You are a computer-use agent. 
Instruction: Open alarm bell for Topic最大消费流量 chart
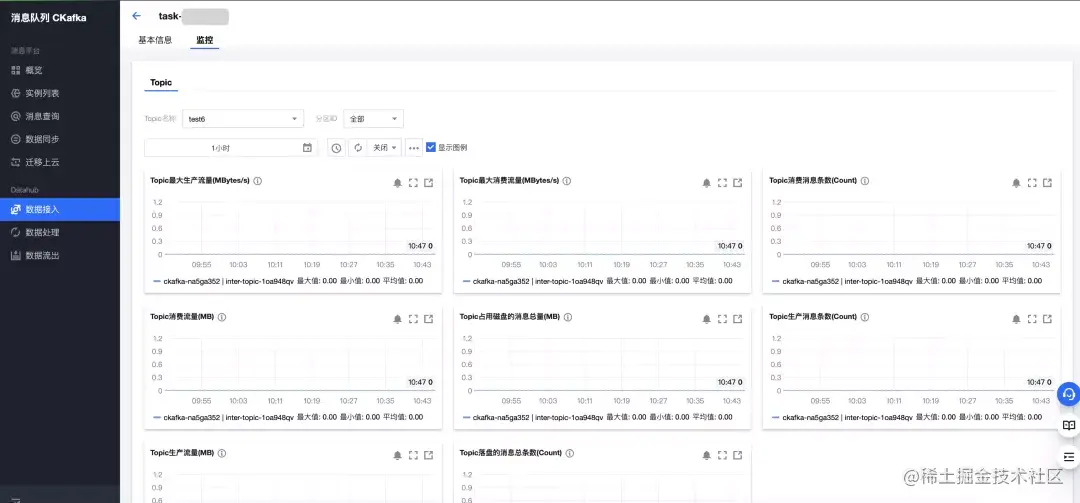(707, 183)
